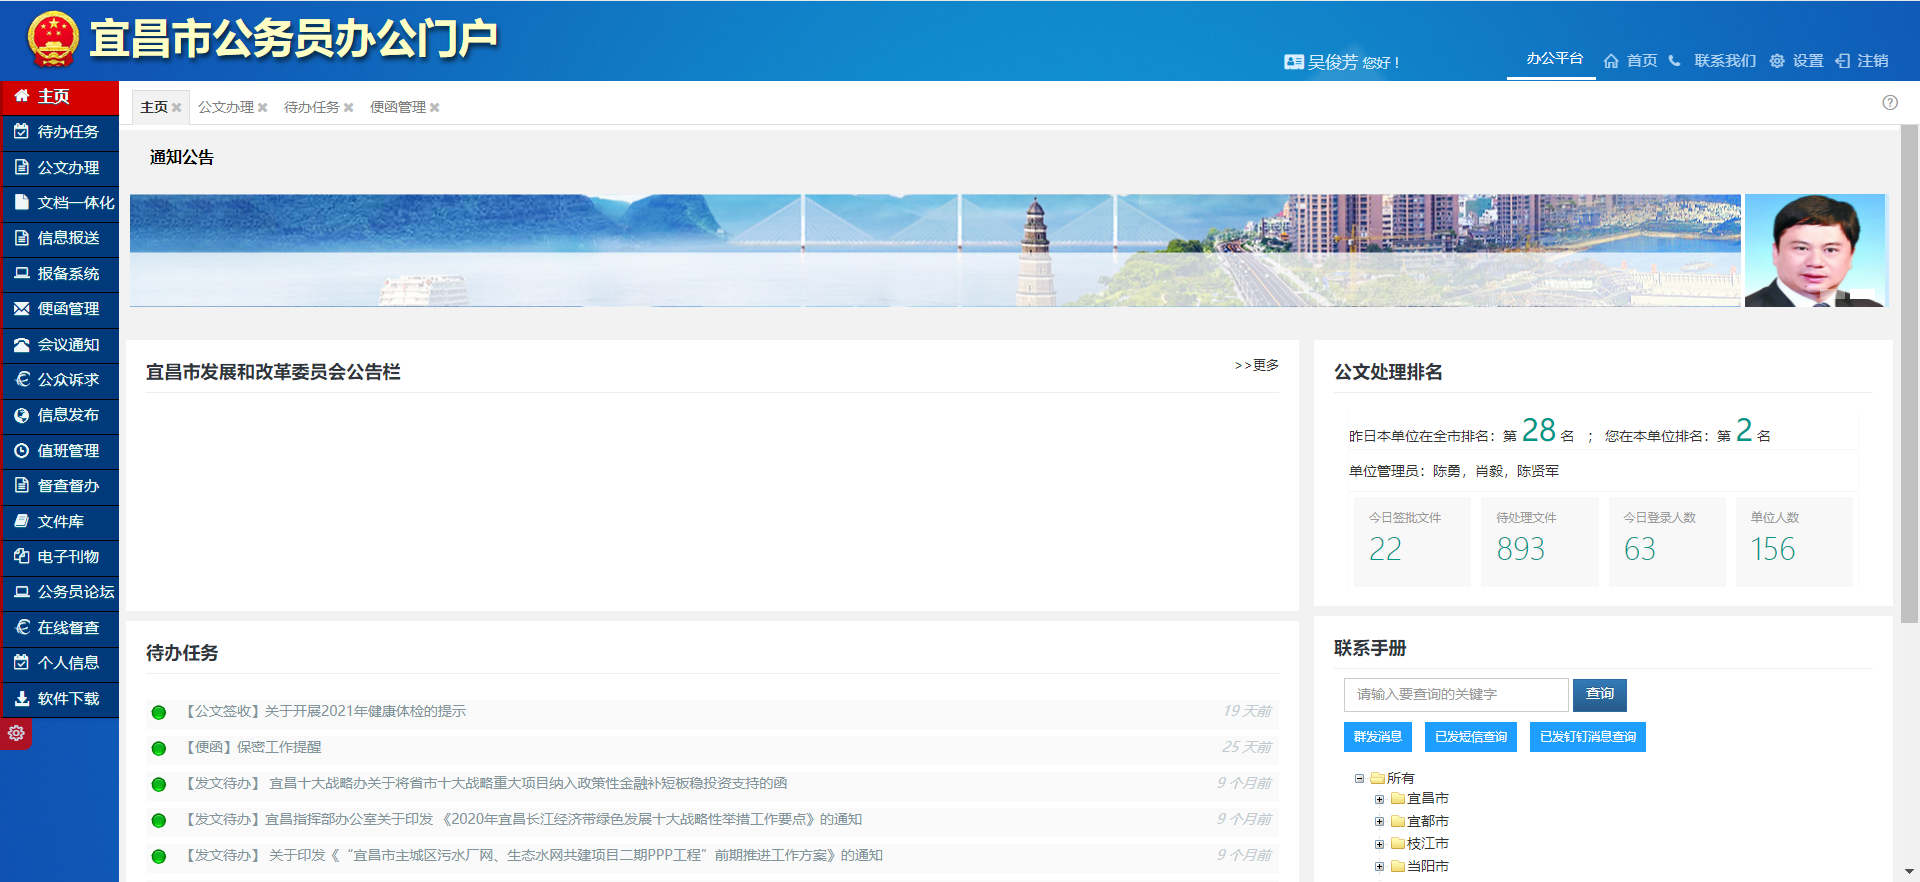This screenshot has height=882, width=1920.
Task: Click the 查询 search button
Action: [1599, 694]
